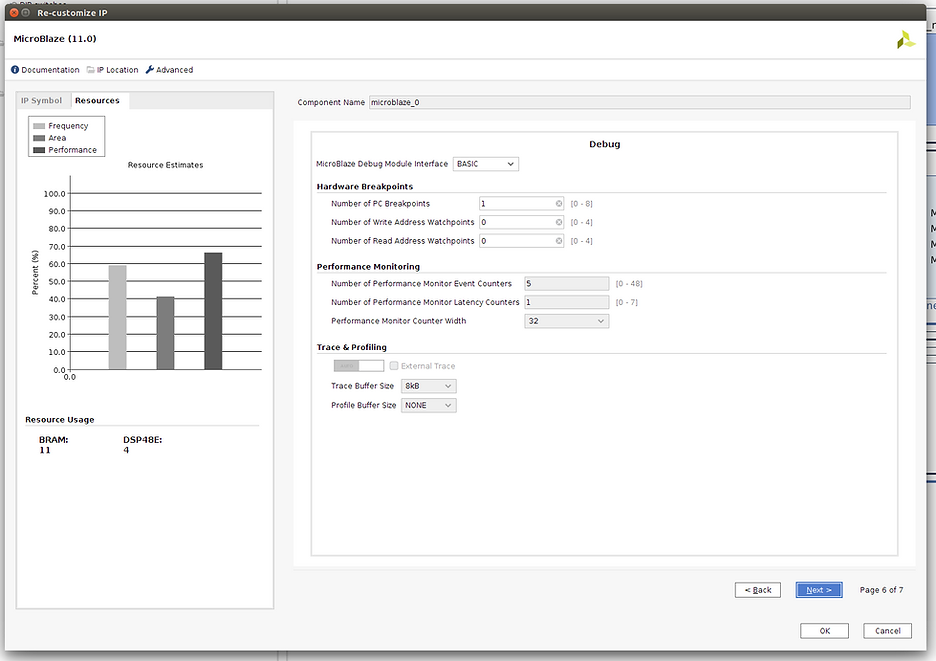The image size is (936, 661).
Task: Expand the Trace Buffer Size dropdown
Action: click(x=428, y=386)
